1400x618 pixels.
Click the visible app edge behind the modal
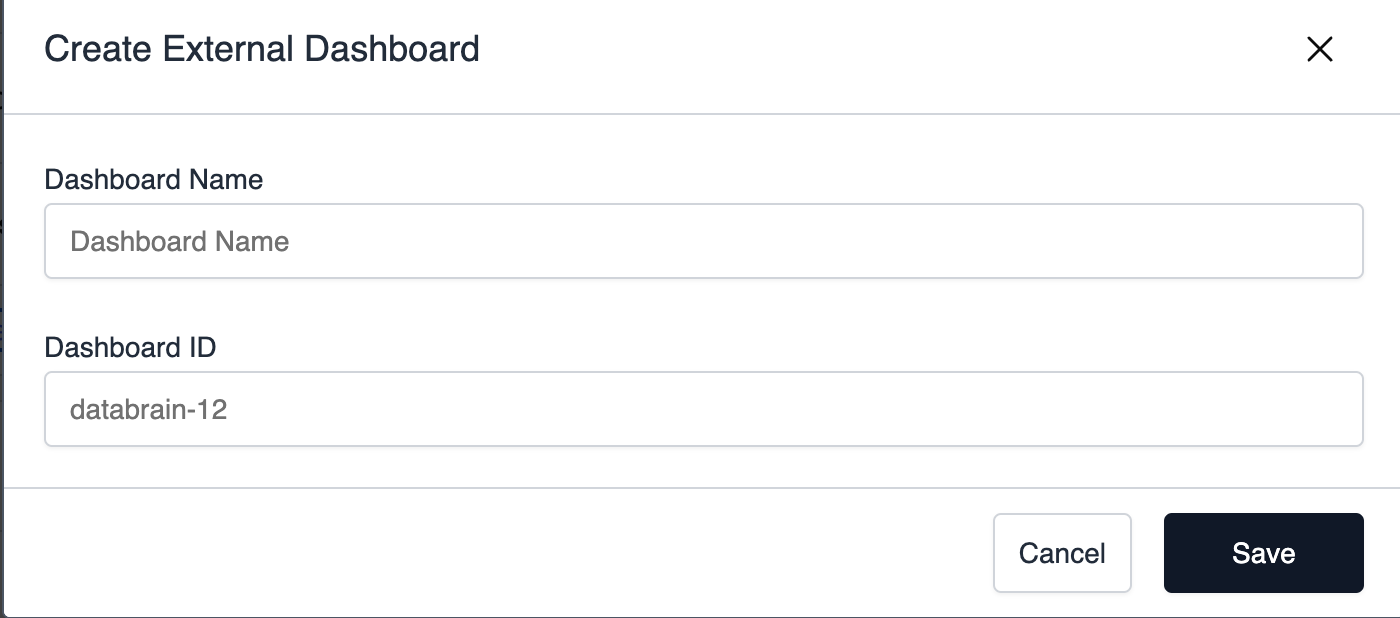click(4, 300)
